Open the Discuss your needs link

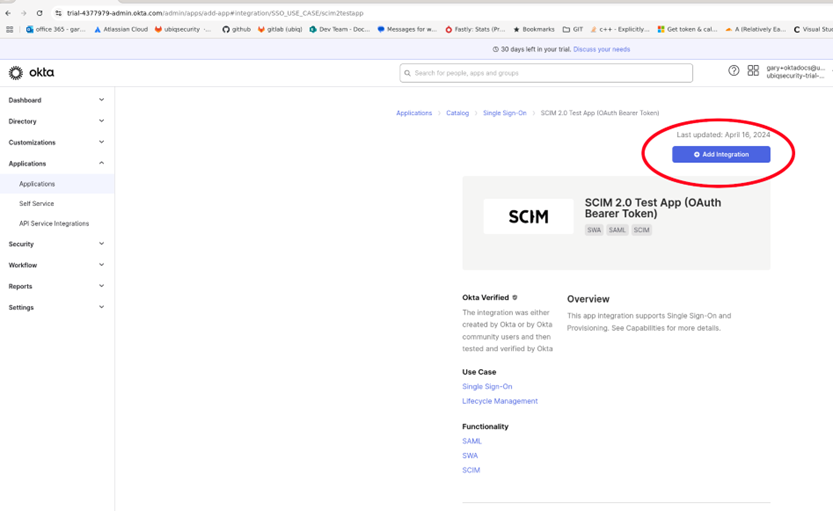601,49
